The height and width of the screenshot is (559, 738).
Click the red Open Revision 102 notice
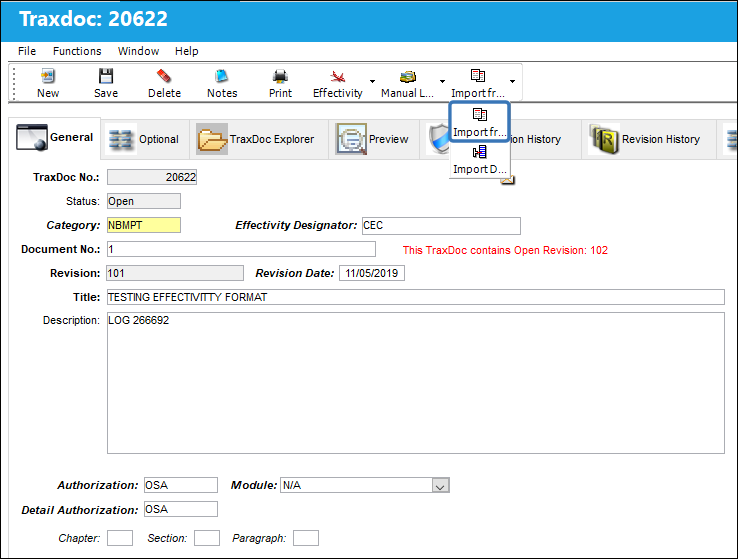click(x=505, y=250)
